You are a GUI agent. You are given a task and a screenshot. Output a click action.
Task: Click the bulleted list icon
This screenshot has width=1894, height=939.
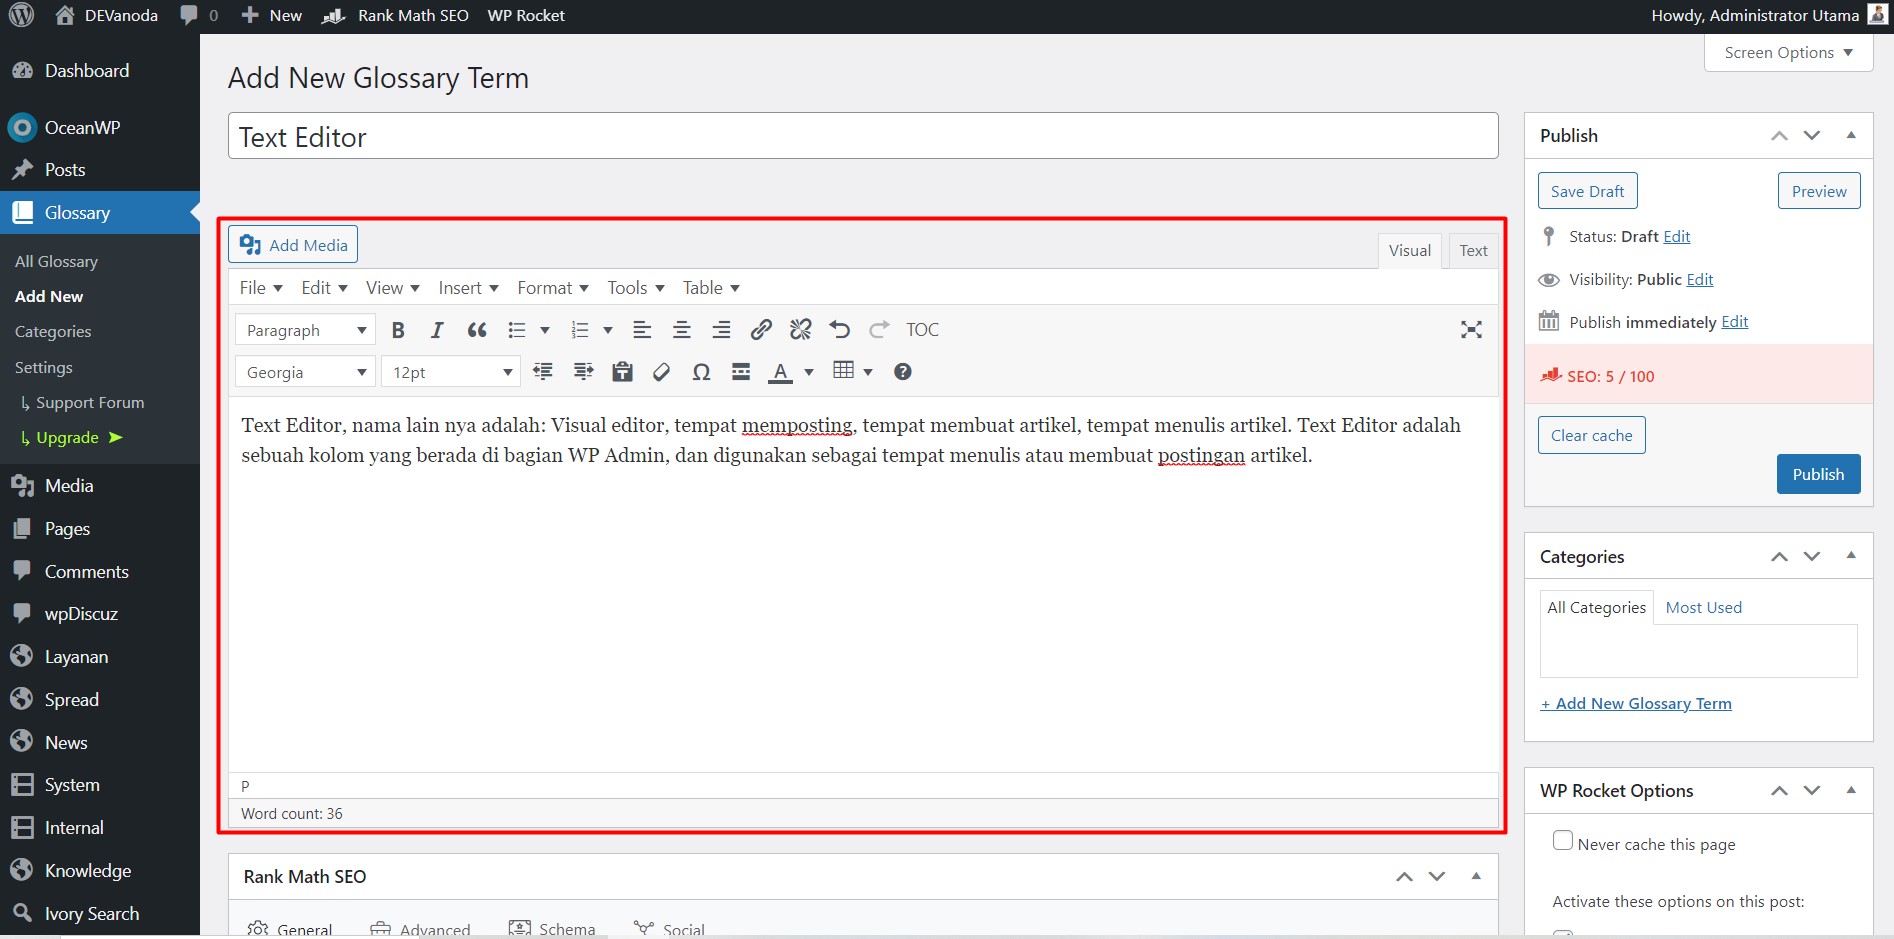517,330
